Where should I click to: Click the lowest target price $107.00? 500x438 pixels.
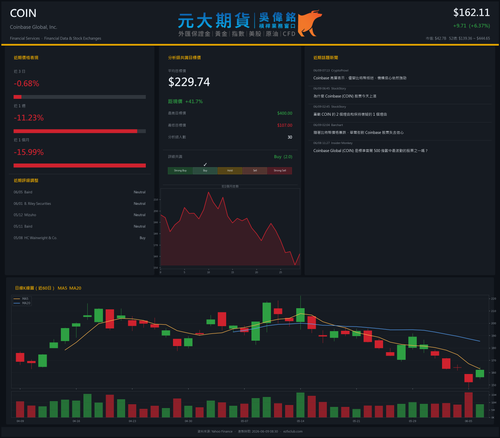tap(285, 125)
